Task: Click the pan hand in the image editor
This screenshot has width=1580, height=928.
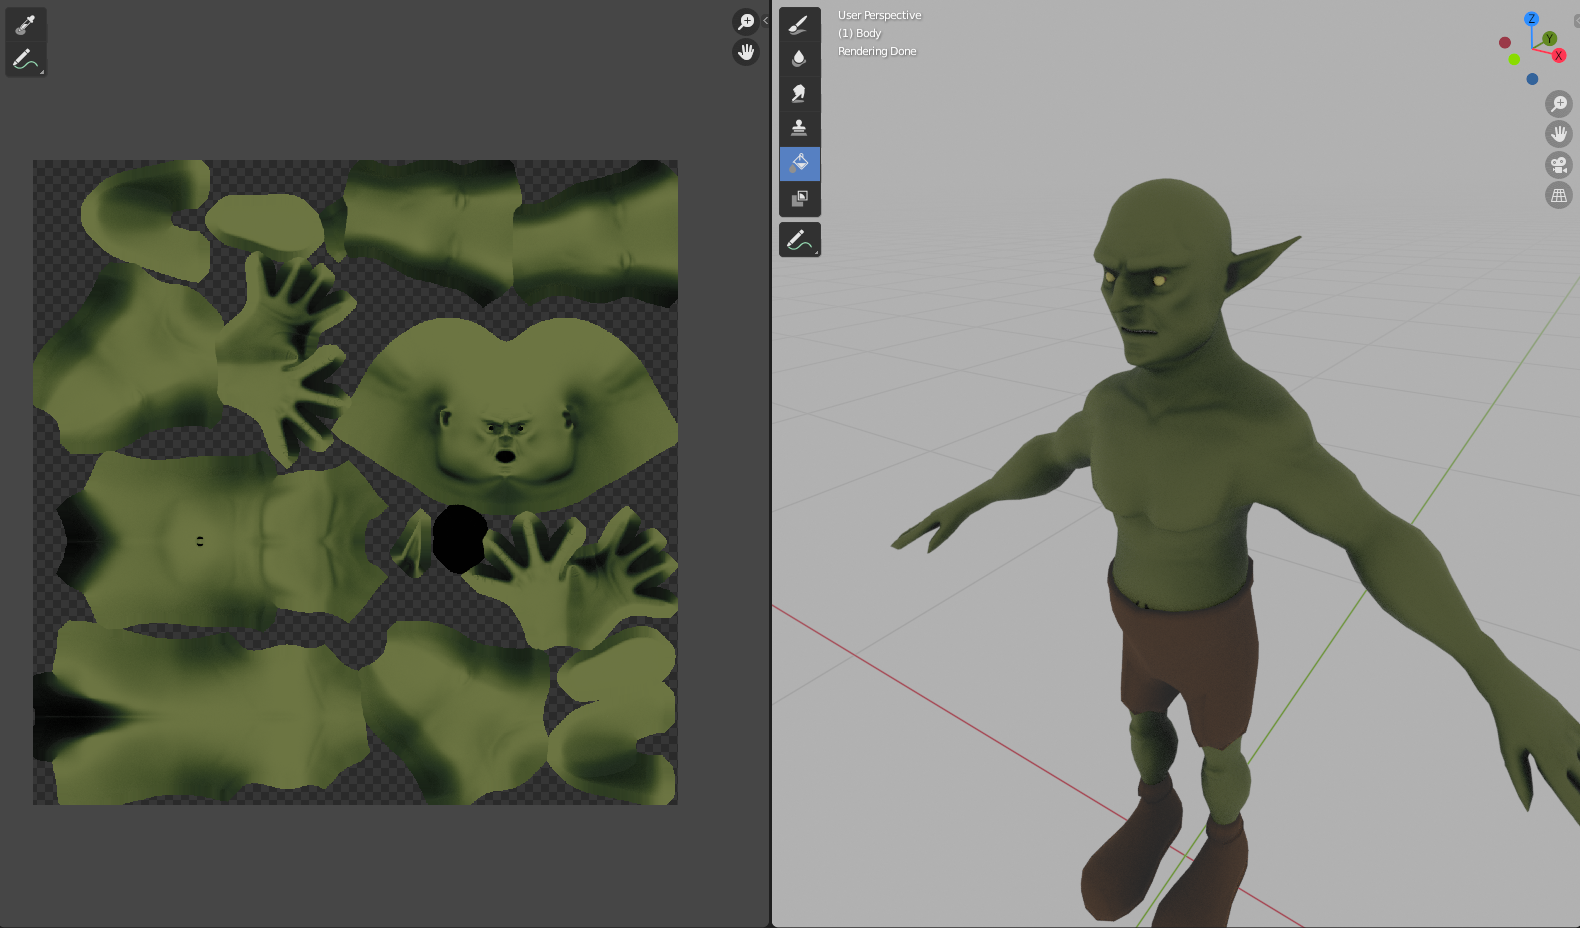Action: (x=746, y=52)
